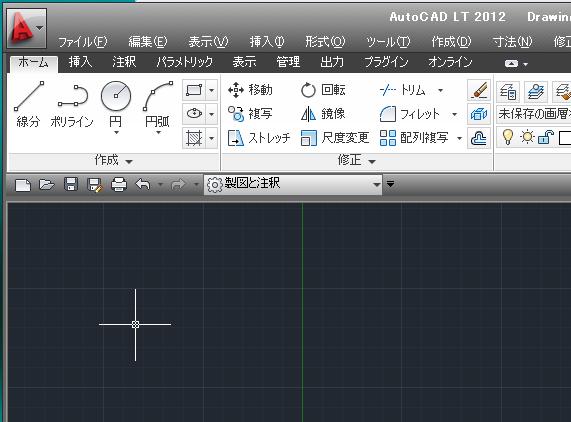The width and height of the screenshot is (571, 422).
Task: Open the layer properties manager icon
Action: point(508,91)
